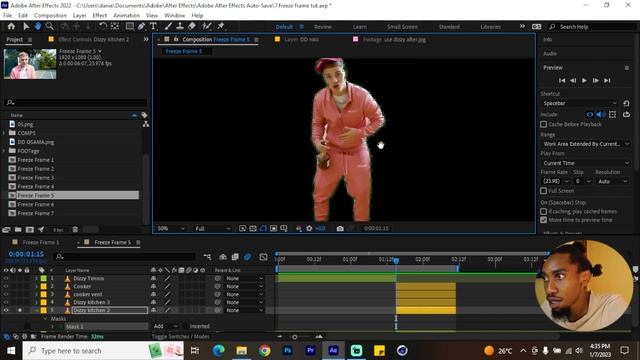Collapse the Masks property group
640x360 pixels.
[45, 319]
